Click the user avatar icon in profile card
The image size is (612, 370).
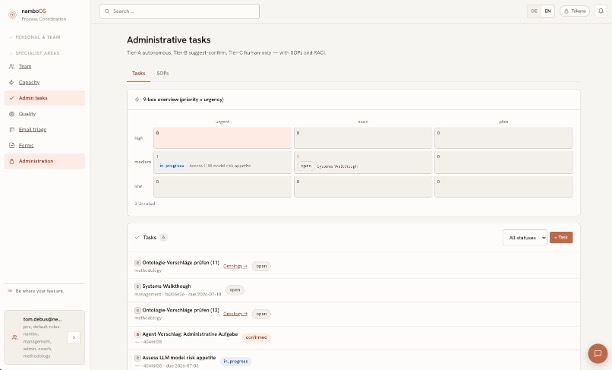(x=15, y=337)
